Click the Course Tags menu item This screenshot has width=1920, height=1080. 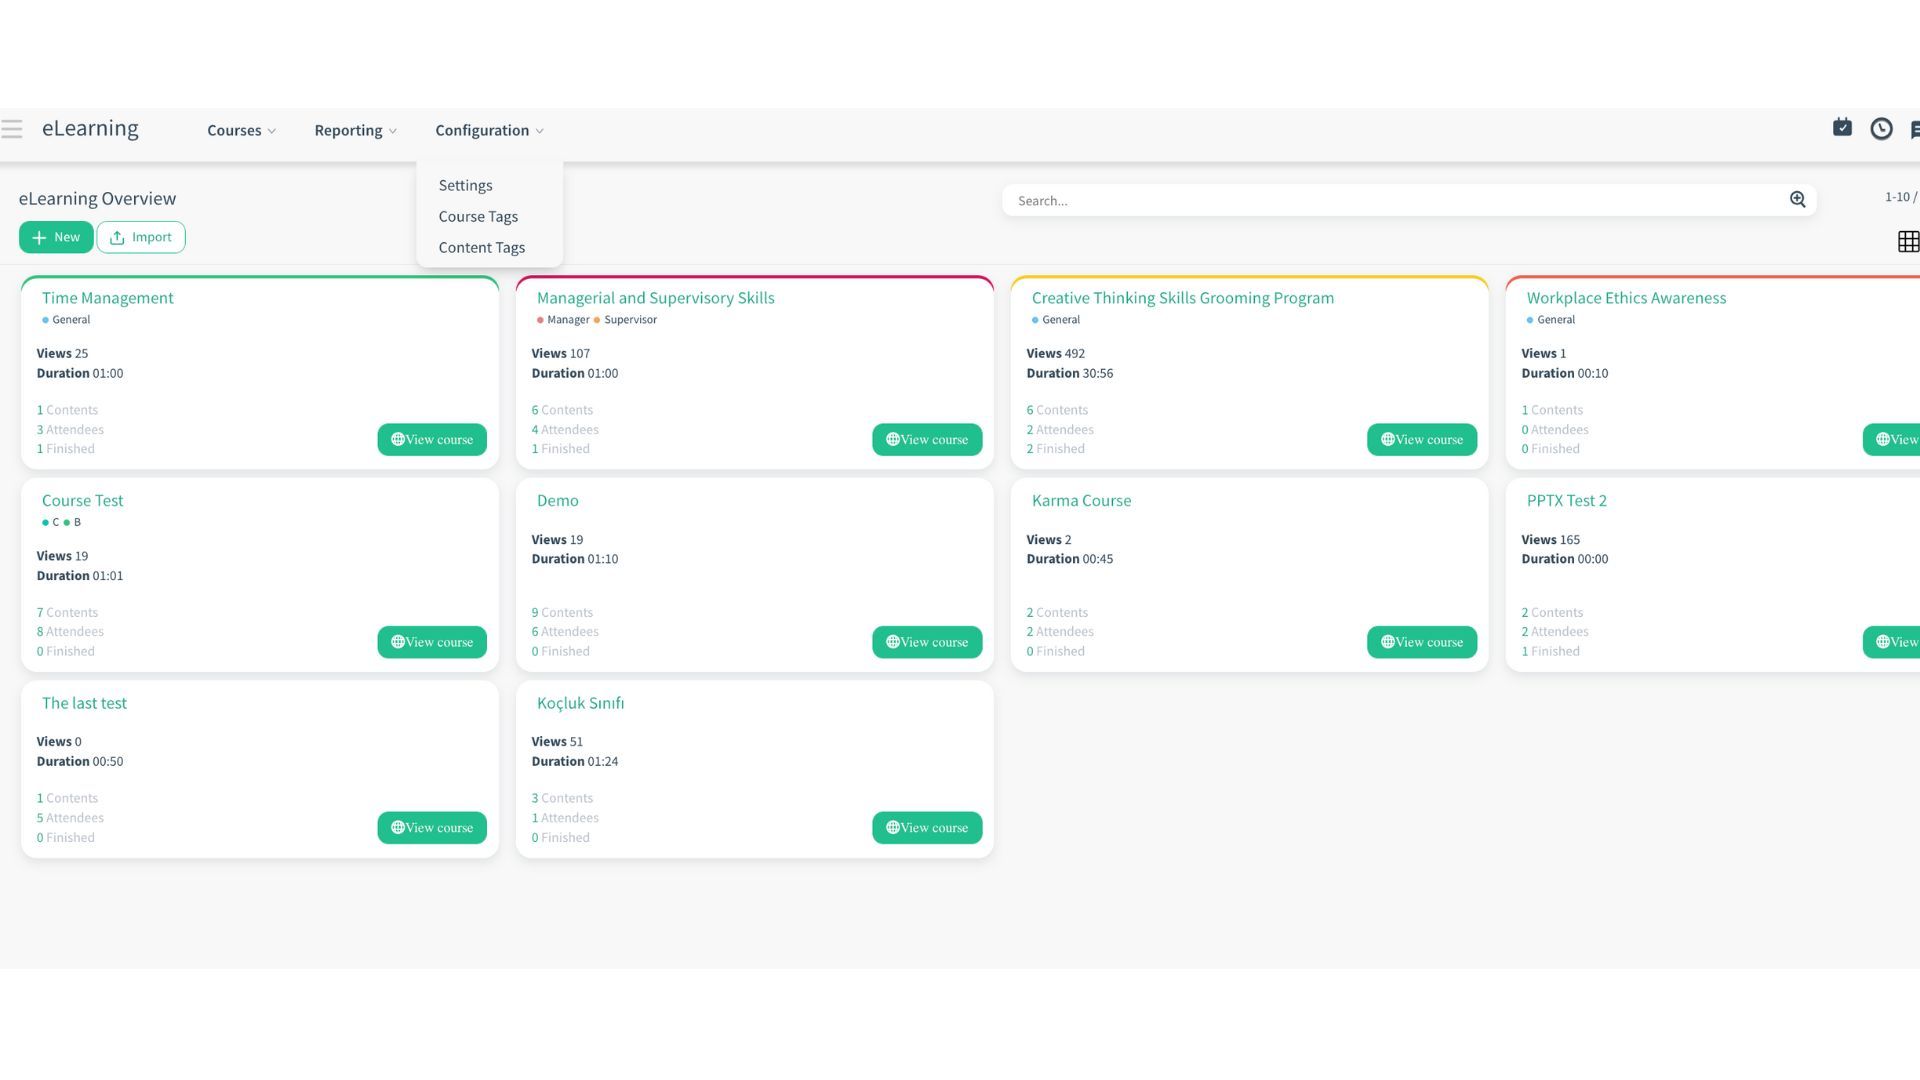click(x=477, y=216)
